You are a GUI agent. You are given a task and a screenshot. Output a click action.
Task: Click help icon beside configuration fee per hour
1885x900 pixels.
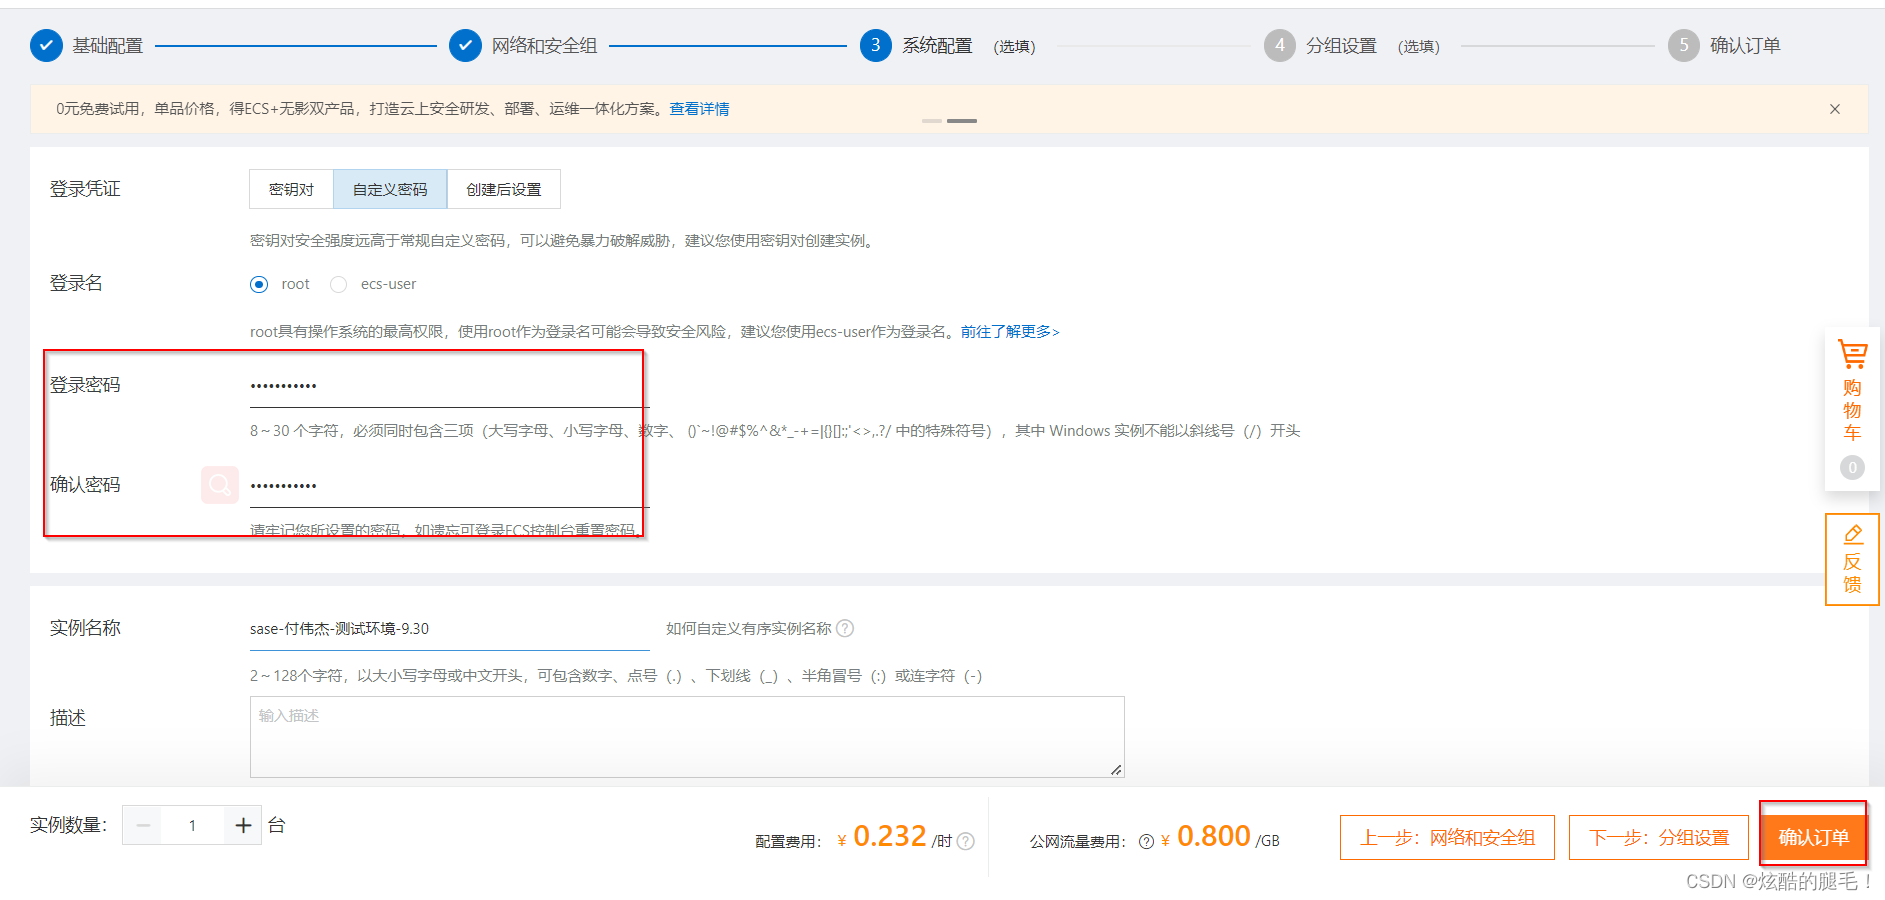[x=965, y=841]
